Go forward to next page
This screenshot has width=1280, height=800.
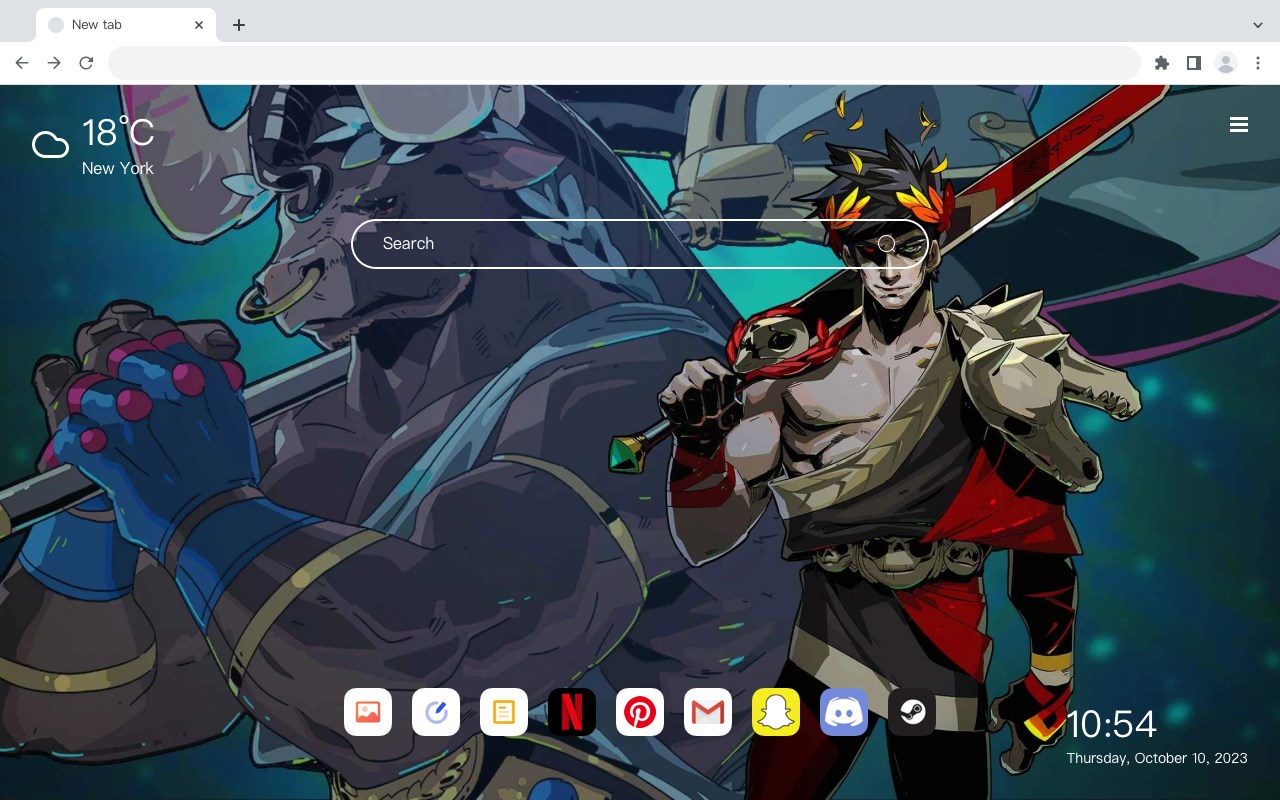(54, 63)
